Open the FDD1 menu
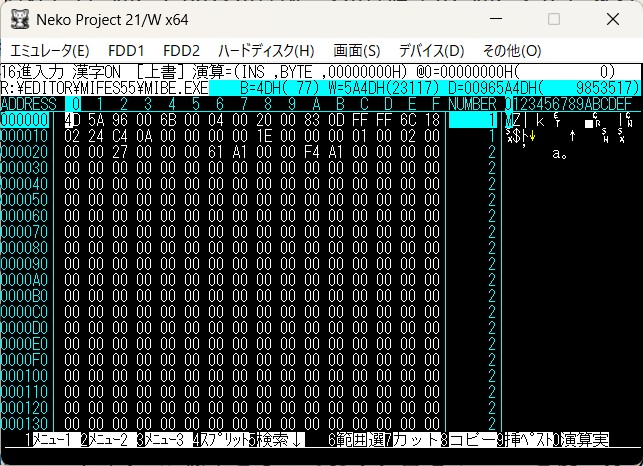643x466 pixels. click(126, 50)
